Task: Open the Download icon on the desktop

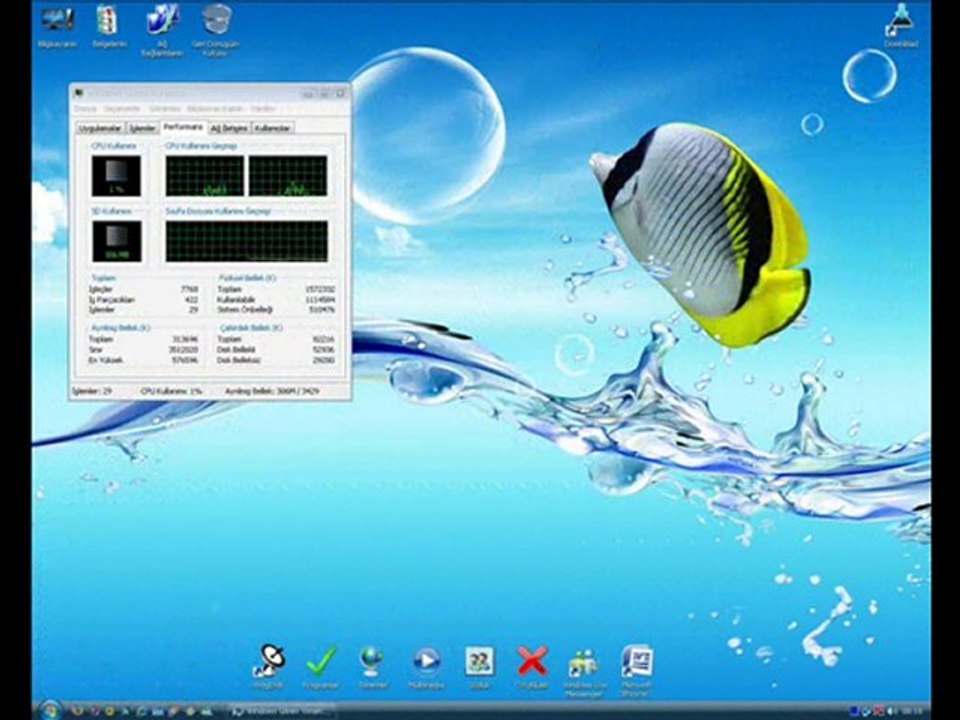Action: click(900, 26)
